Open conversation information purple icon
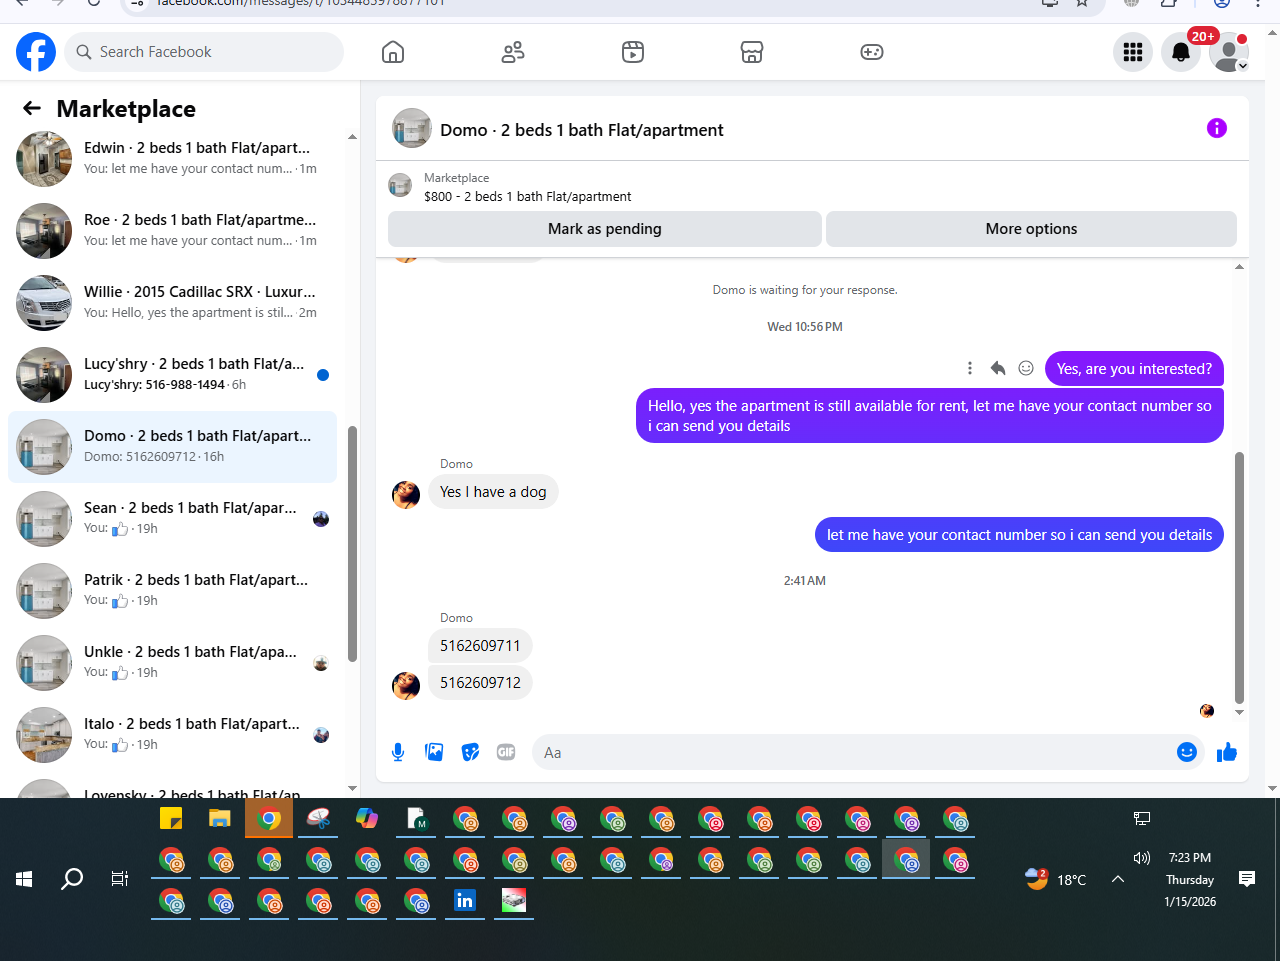Viewport: 1280px width, 961px height. point(1217,128)
